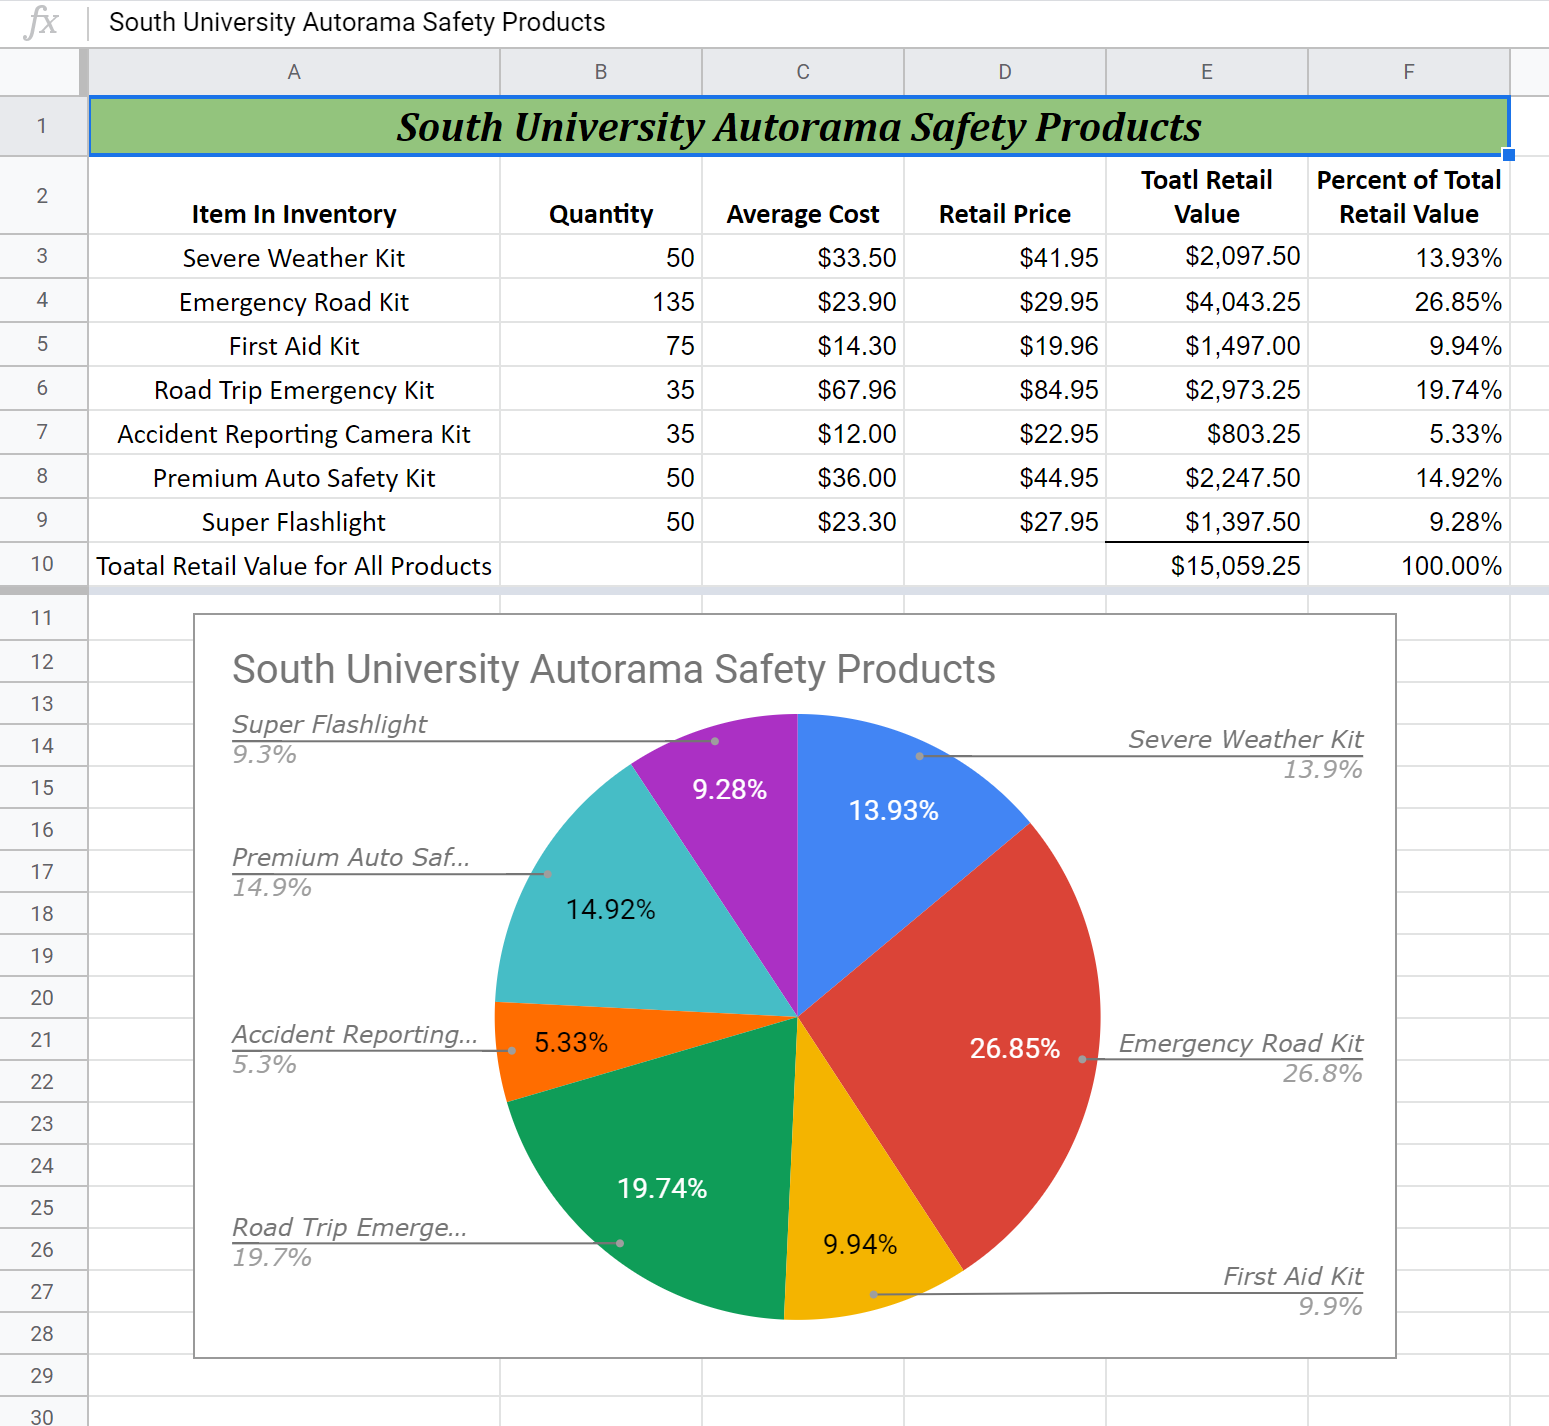Click retail price cell $84.95
Screen dimensions: 1549x1426
click(x=1005, y=389)
